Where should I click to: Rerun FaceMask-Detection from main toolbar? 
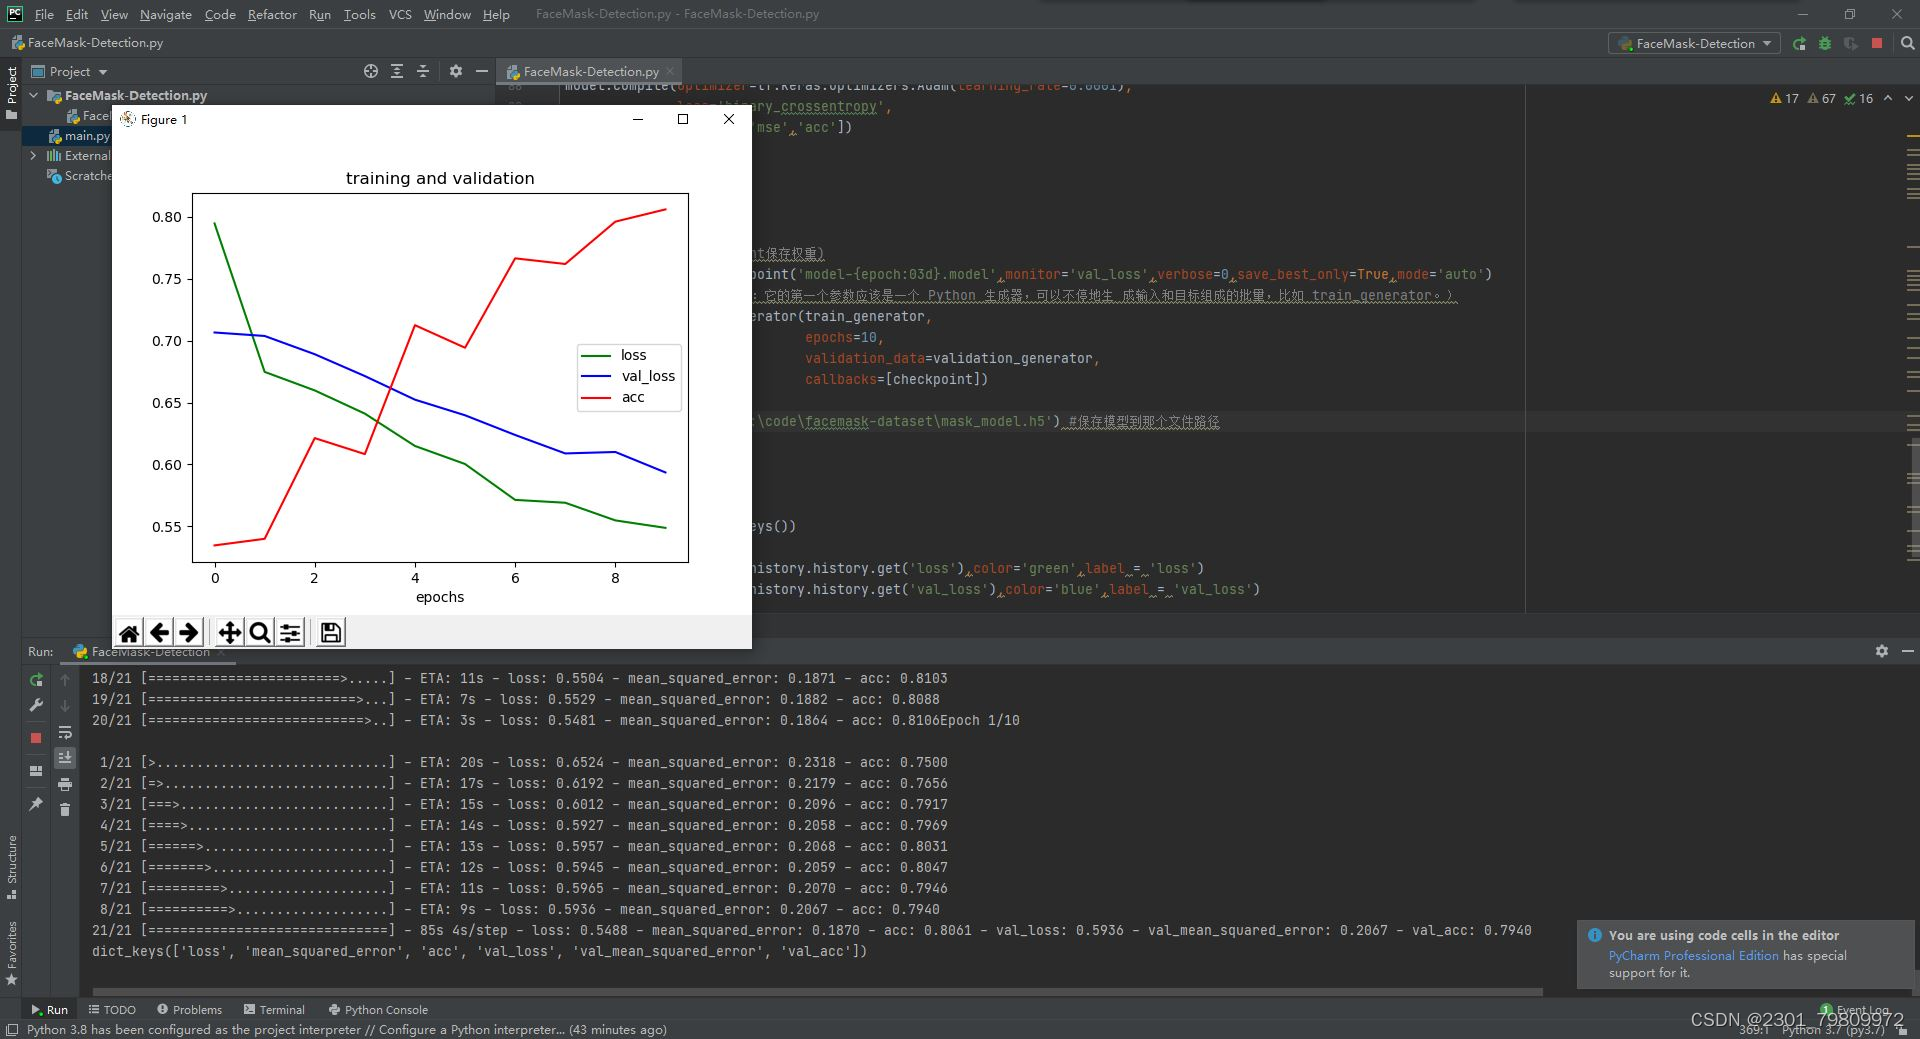coord(1800,43)
